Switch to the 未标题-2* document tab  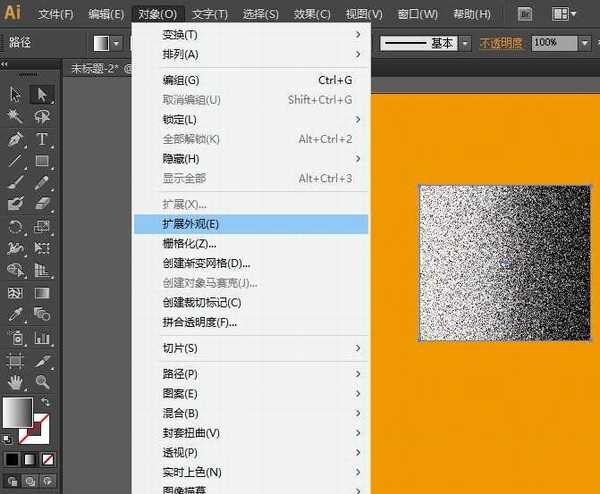tap(96, 69)
